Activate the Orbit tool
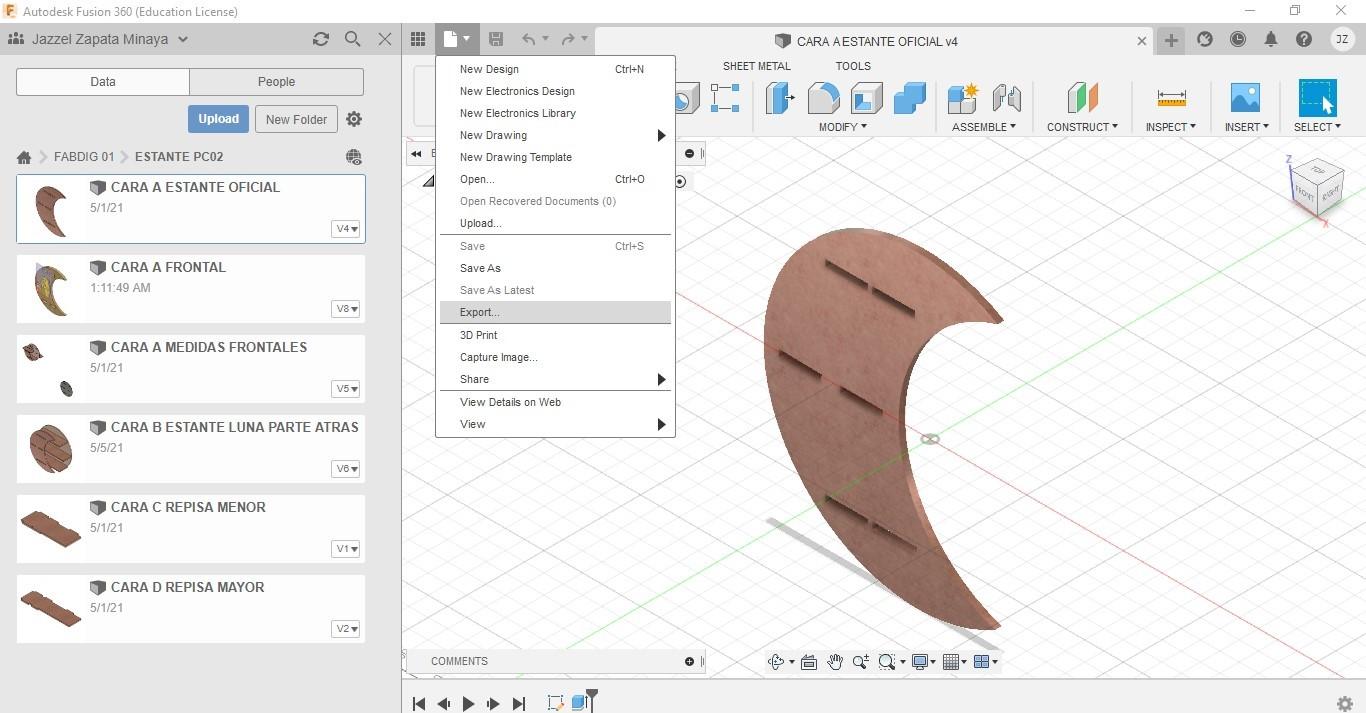 pos(777,661)
